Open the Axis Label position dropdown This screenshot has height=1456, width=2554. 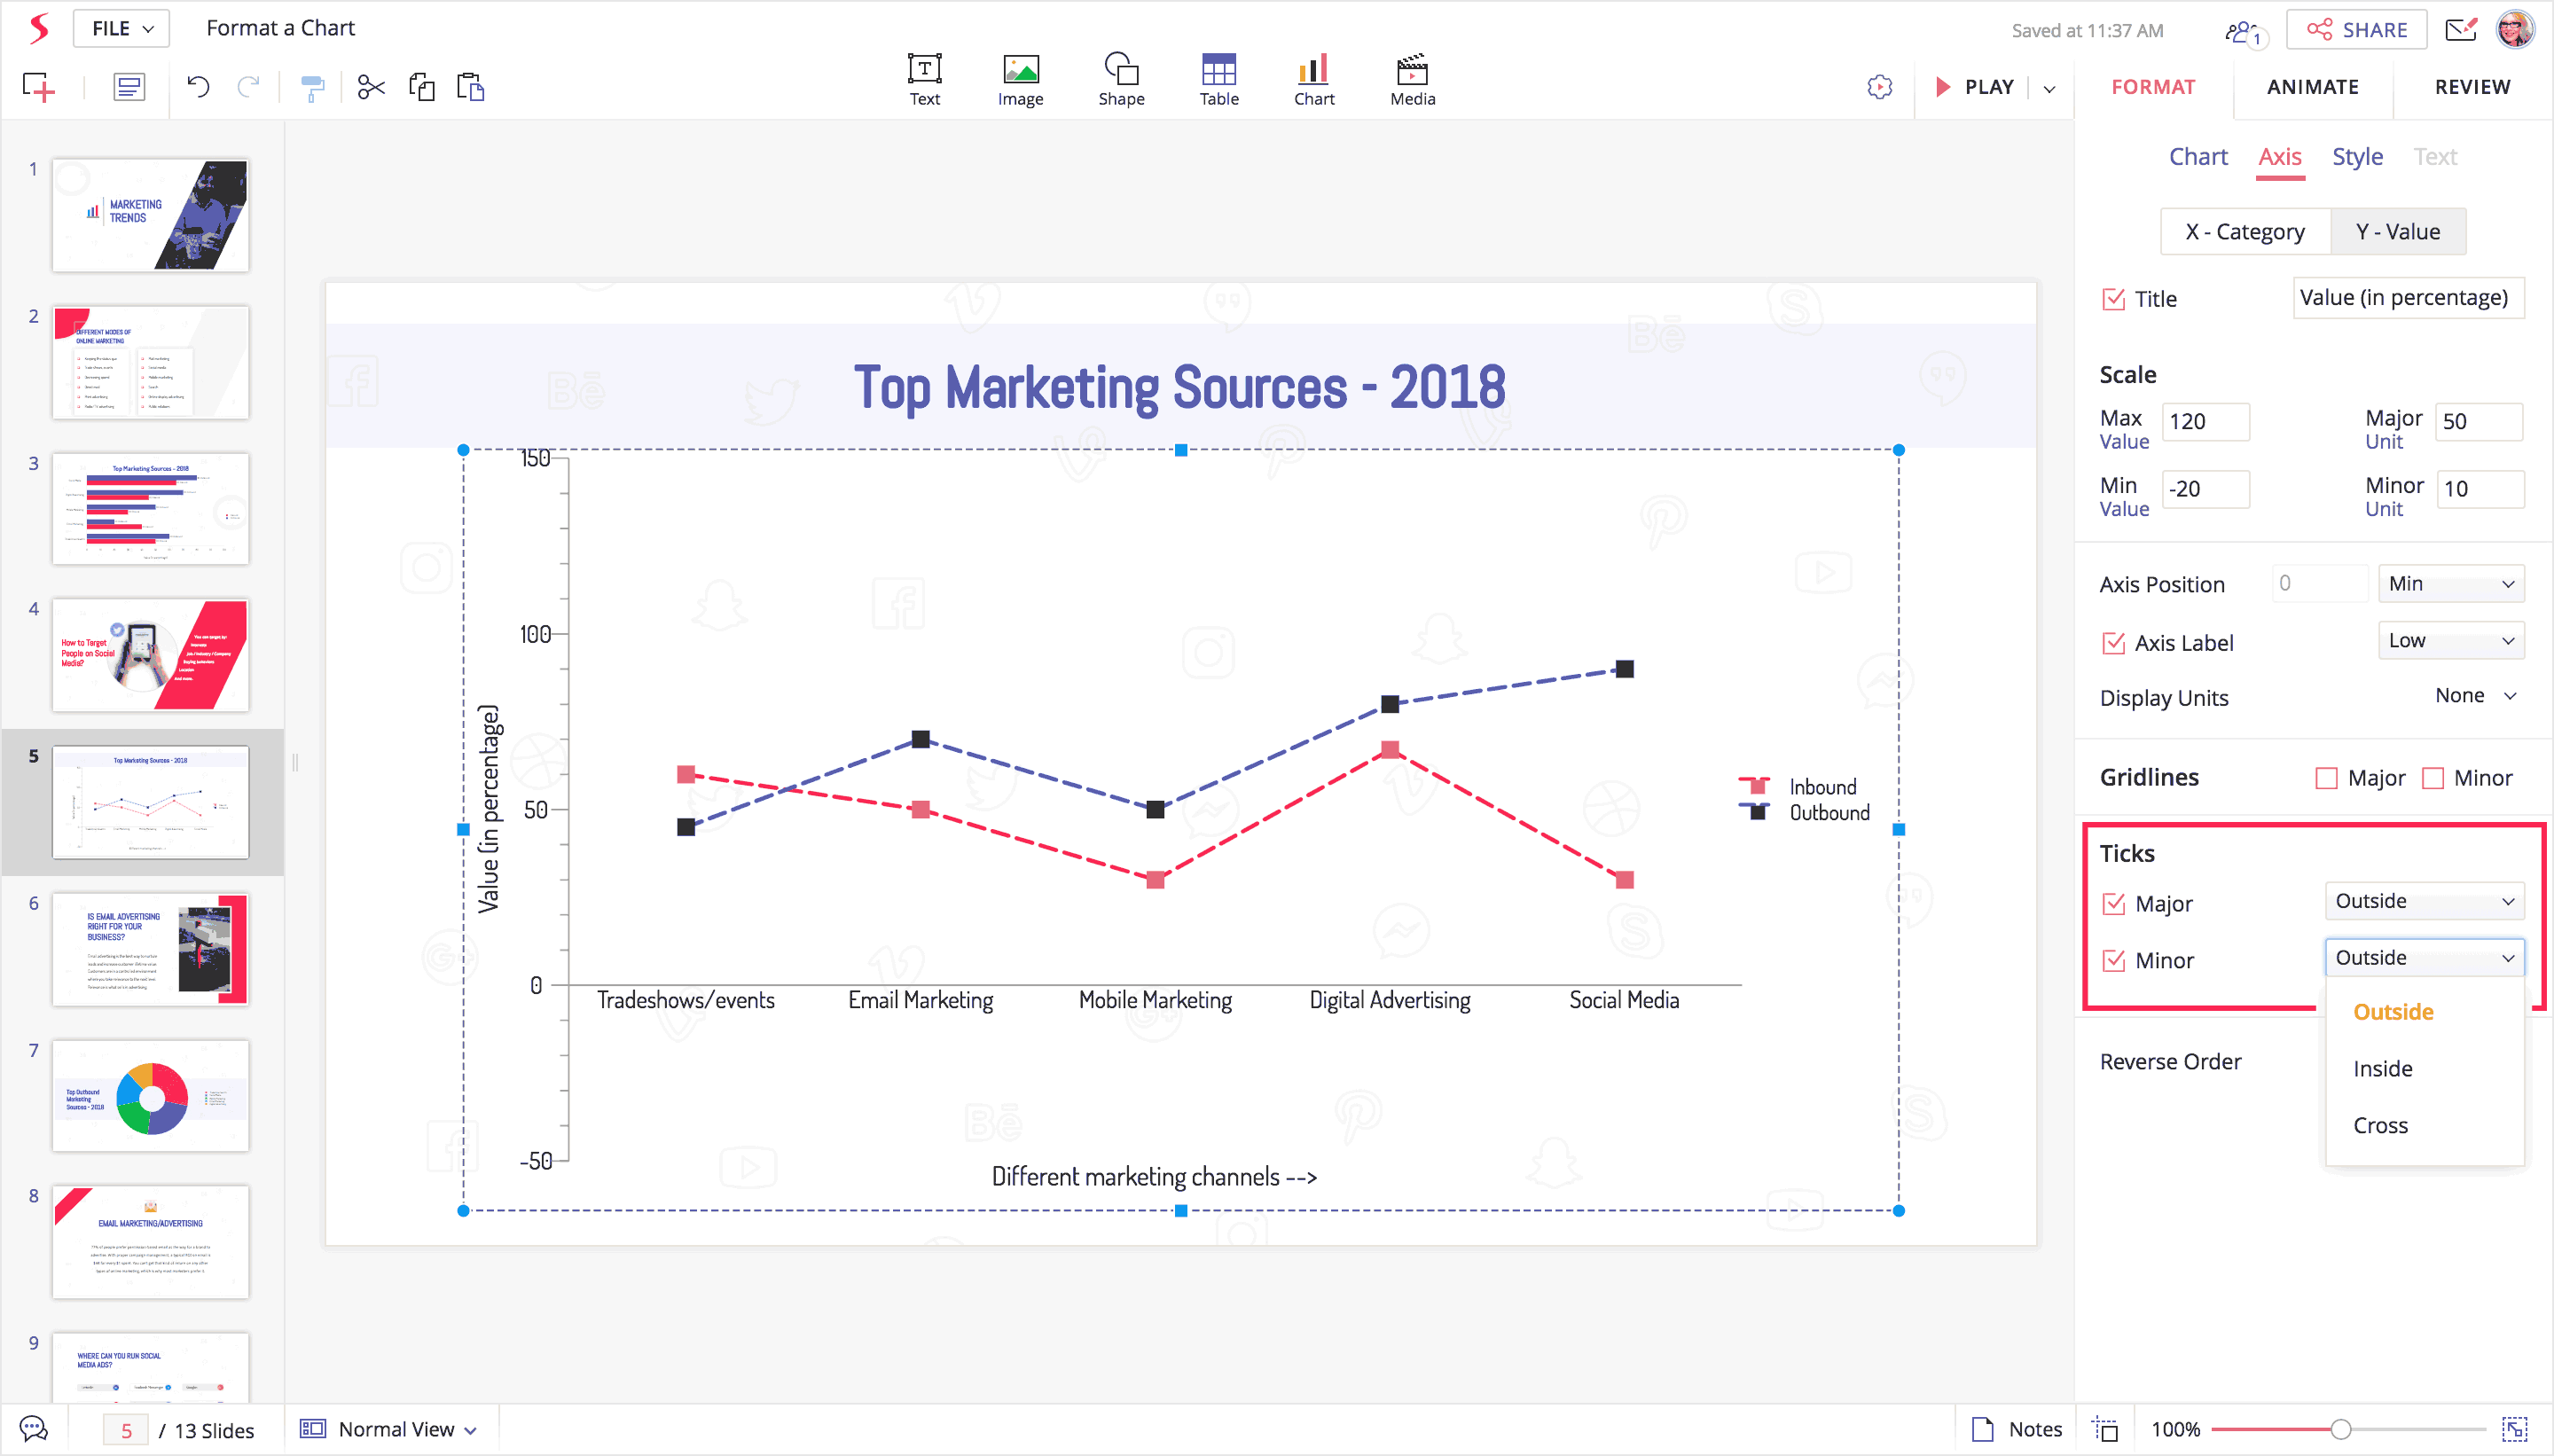[2449, 641]
